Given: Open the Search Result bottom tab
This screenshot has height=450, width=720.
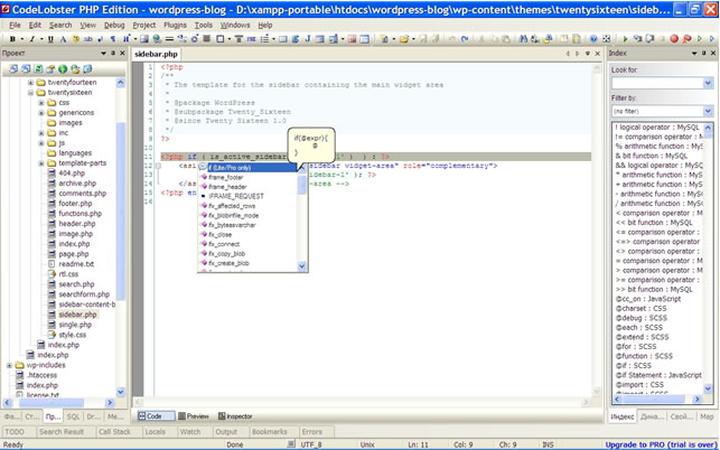Looking at the screenshot, I should click(x=61, y=432).
